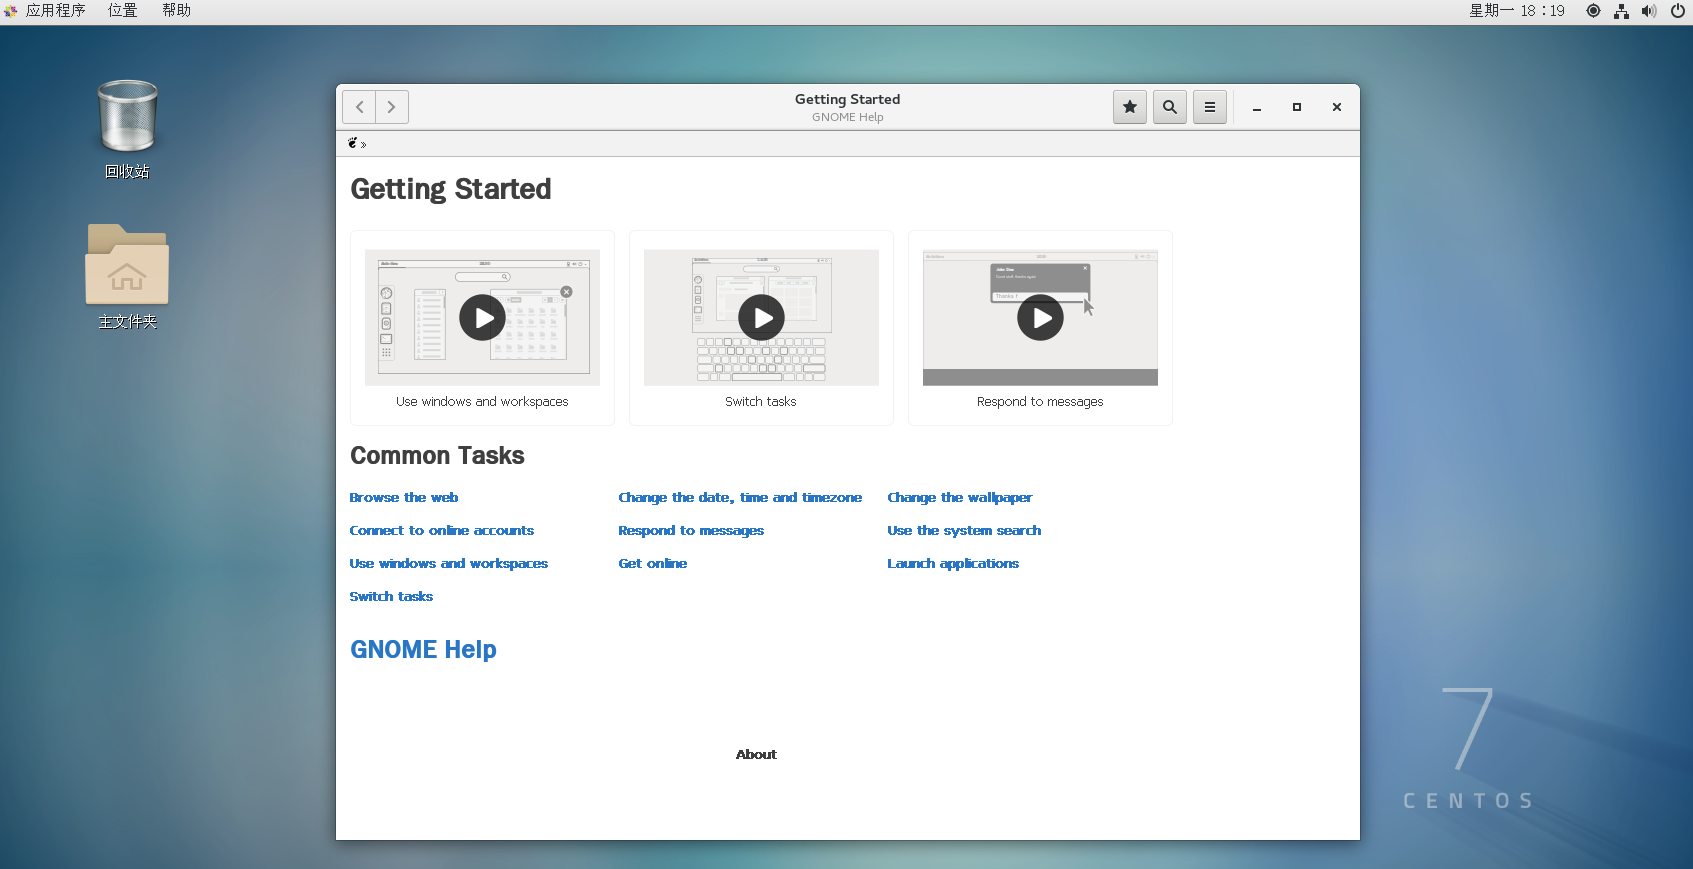Open the 'Browse the web' link
Image resolution: width=1693 pixels, height=869 pixels.
point(404,497)
